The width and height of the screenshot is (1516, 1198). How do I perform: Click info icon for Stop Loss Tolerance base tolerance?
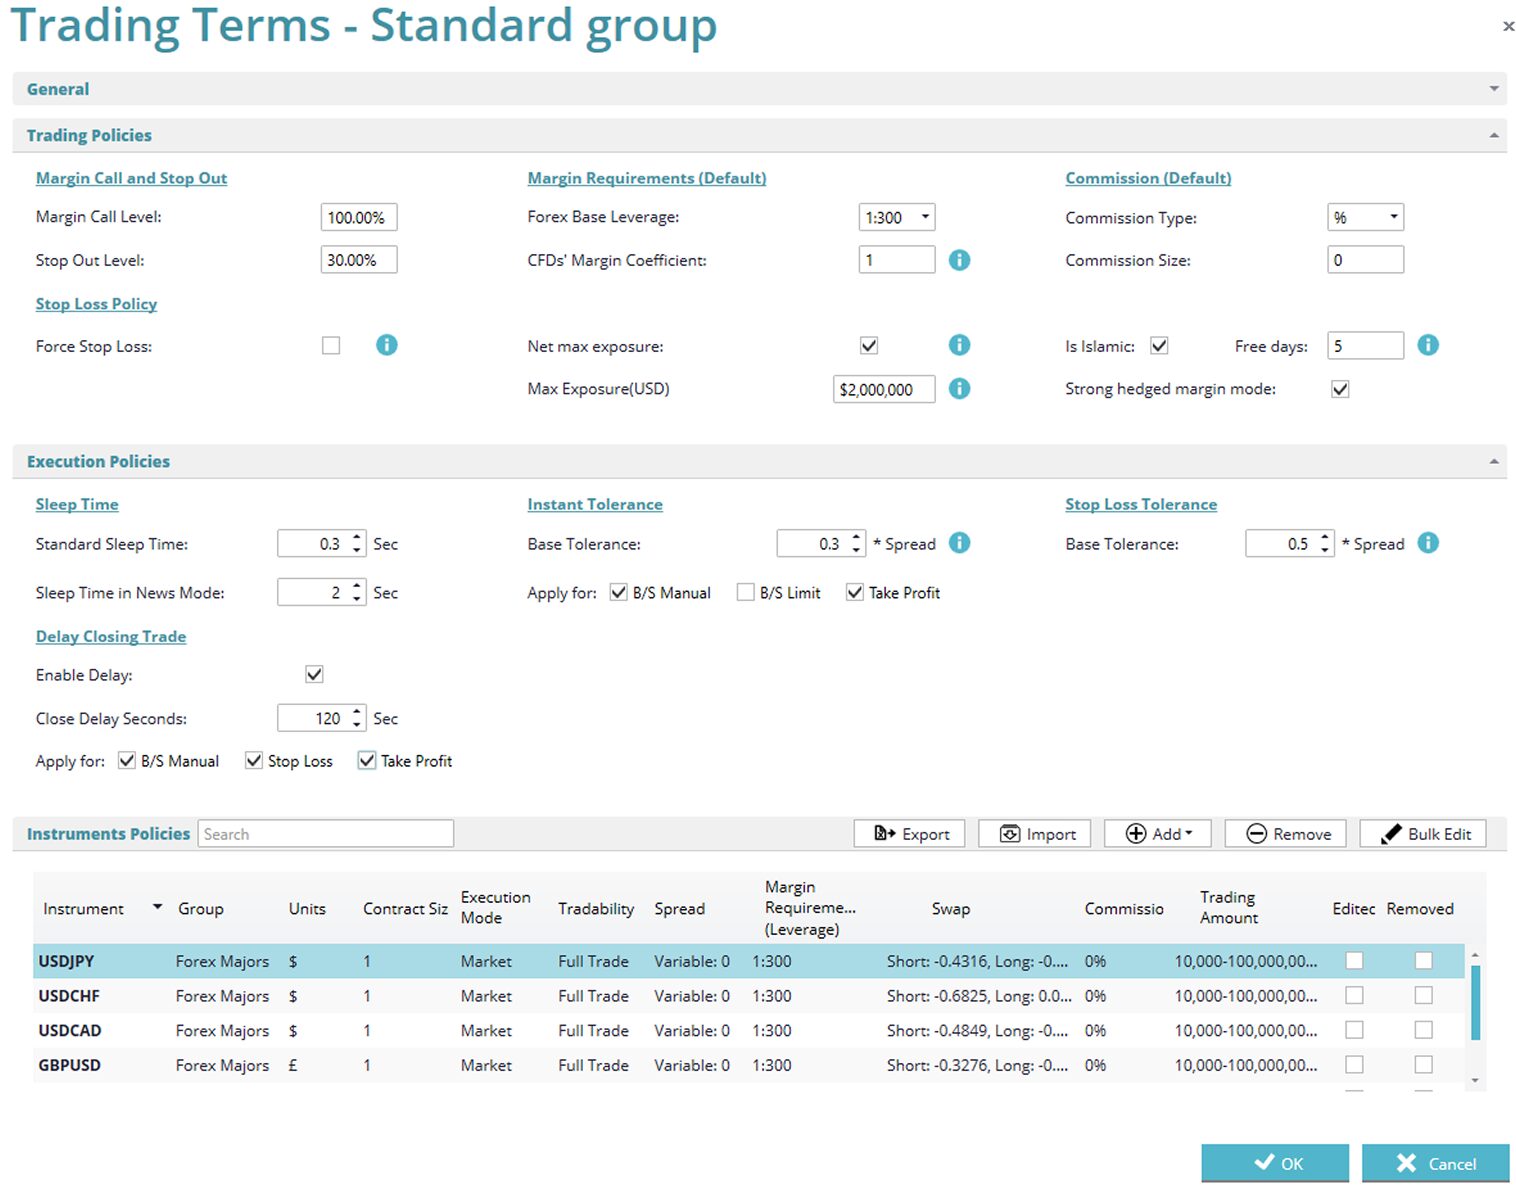coord(1428,543)
